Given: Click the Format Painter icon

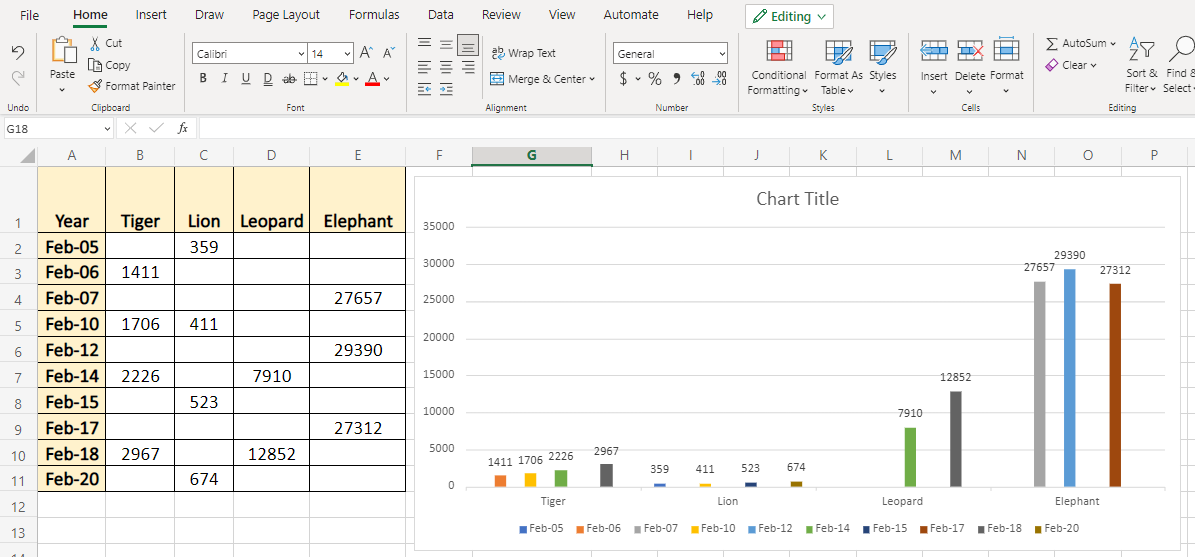Looking at the screenshot, I should click(96, 86).
